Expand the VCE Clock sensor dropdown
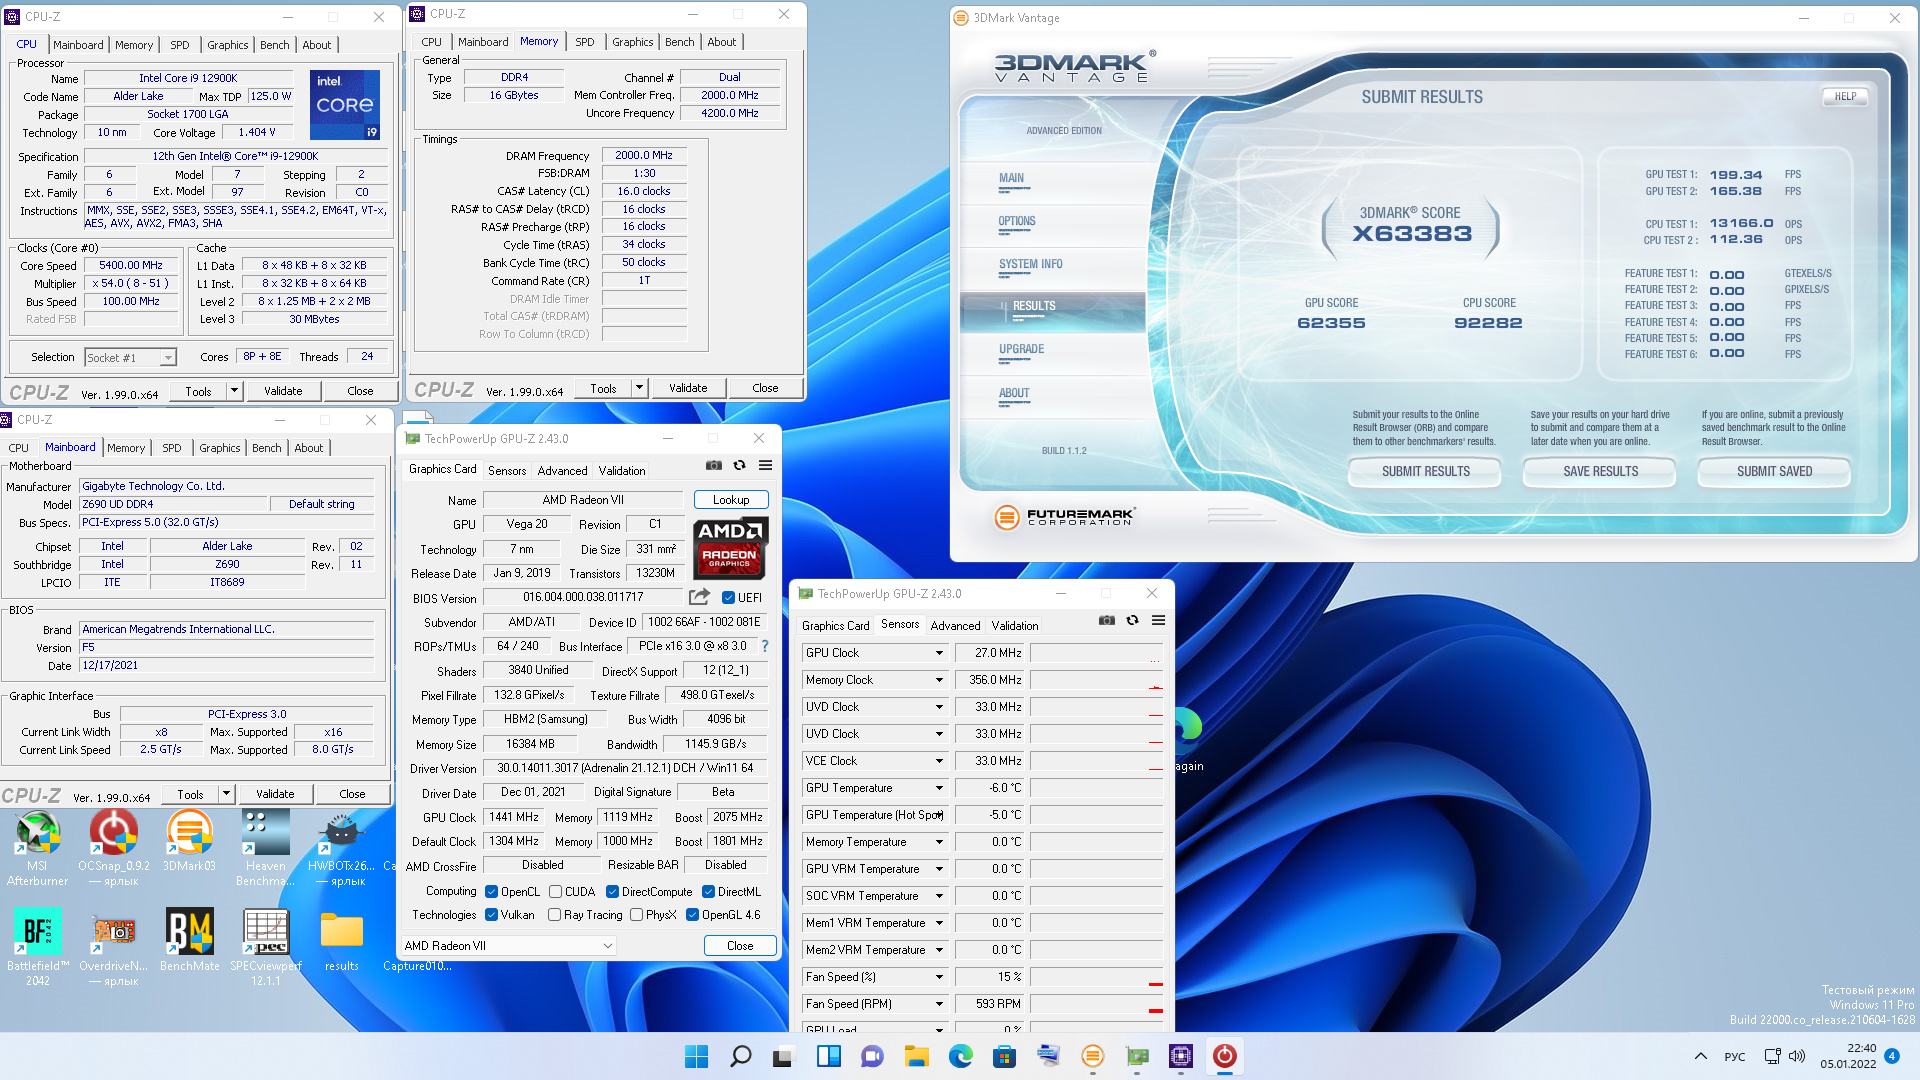The image size is (1920, 1080). [x=939, y=761]
